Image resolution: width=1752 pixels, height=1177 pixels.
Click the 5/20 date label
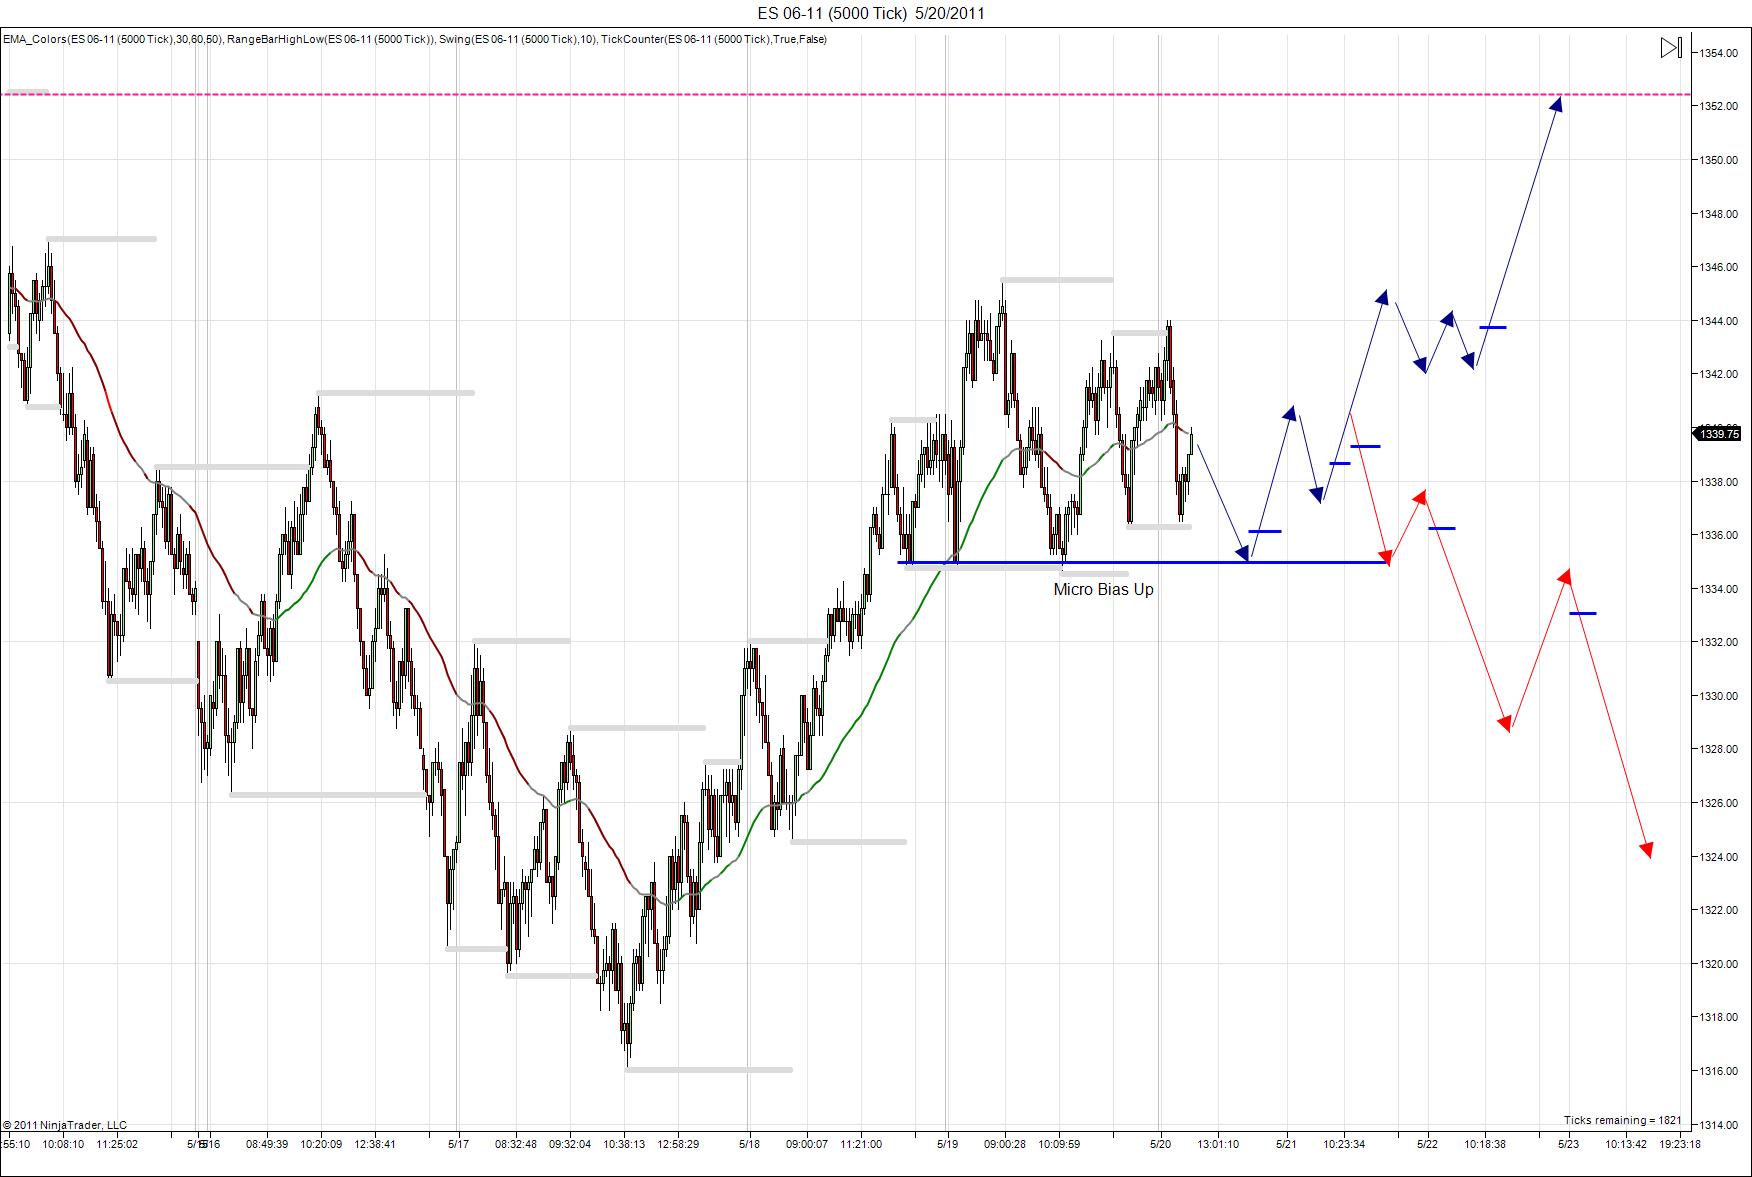(1160, 1144)
